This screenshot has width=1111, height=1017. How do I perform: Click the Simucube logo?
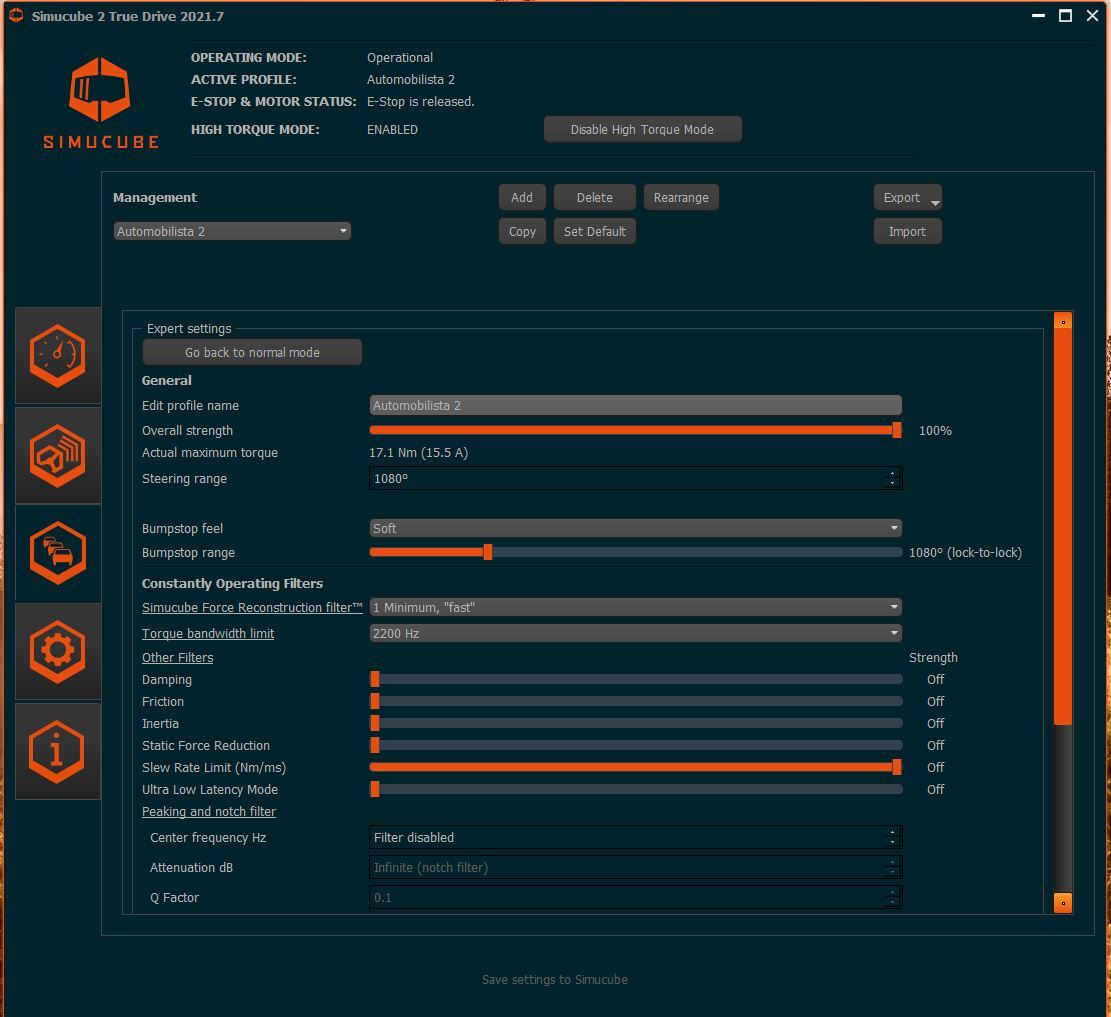[x=101, y=103]
